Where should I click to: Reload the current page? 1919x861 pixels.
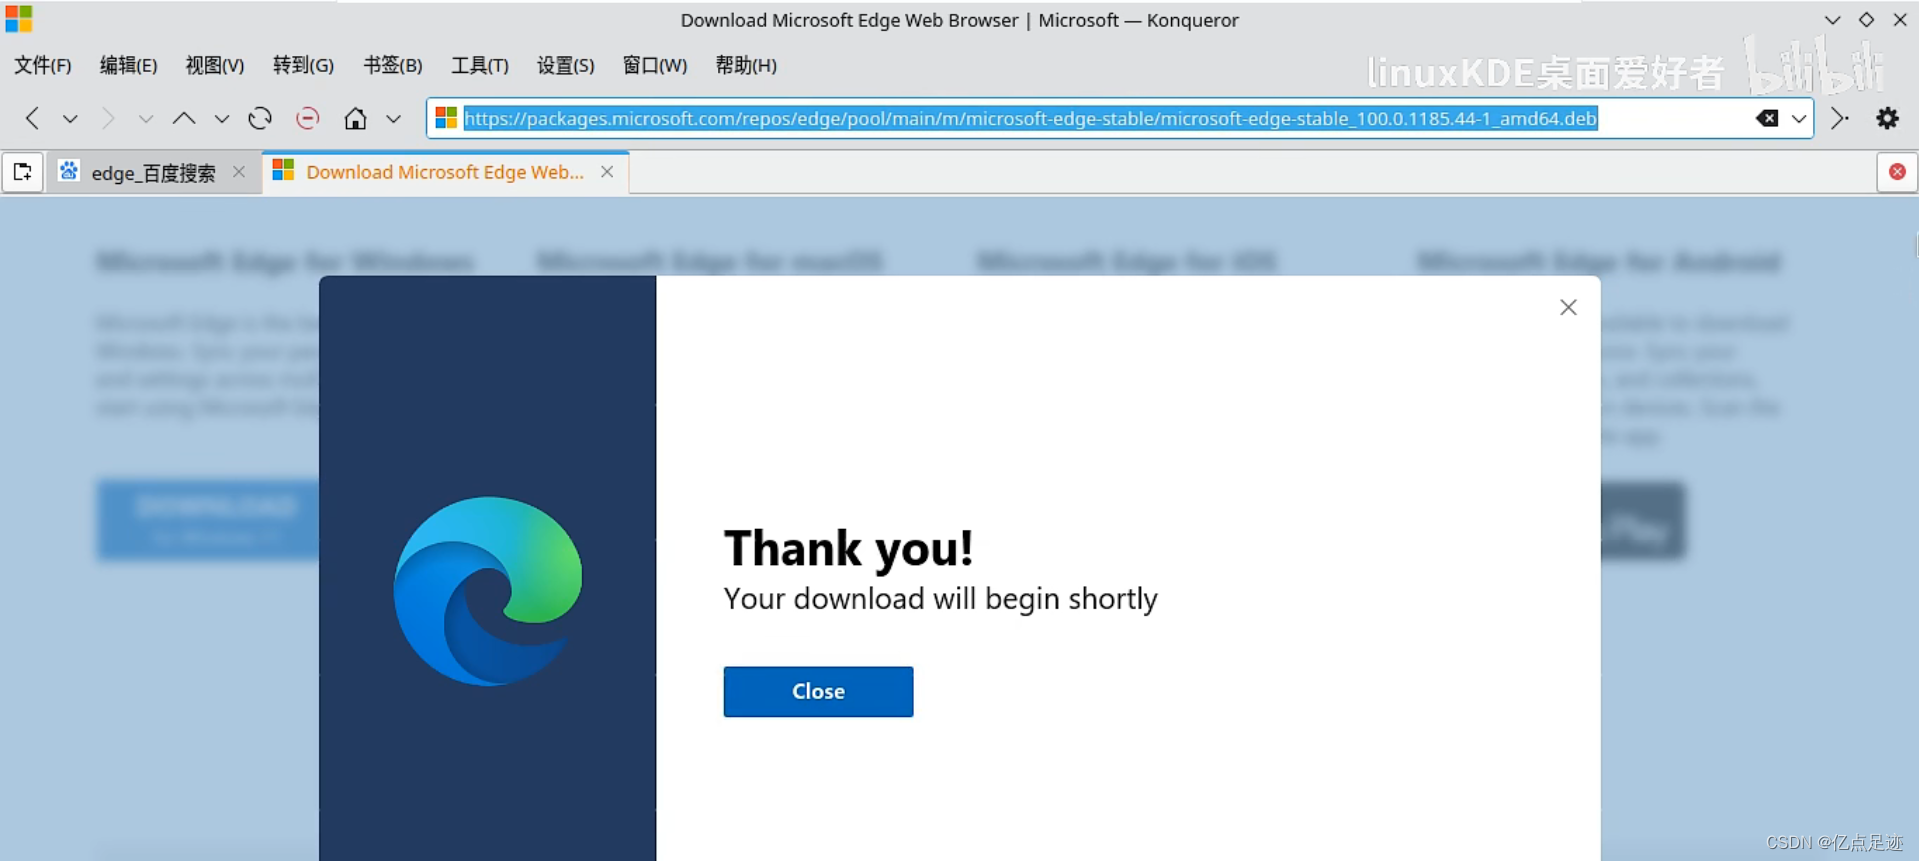[260, 118]
